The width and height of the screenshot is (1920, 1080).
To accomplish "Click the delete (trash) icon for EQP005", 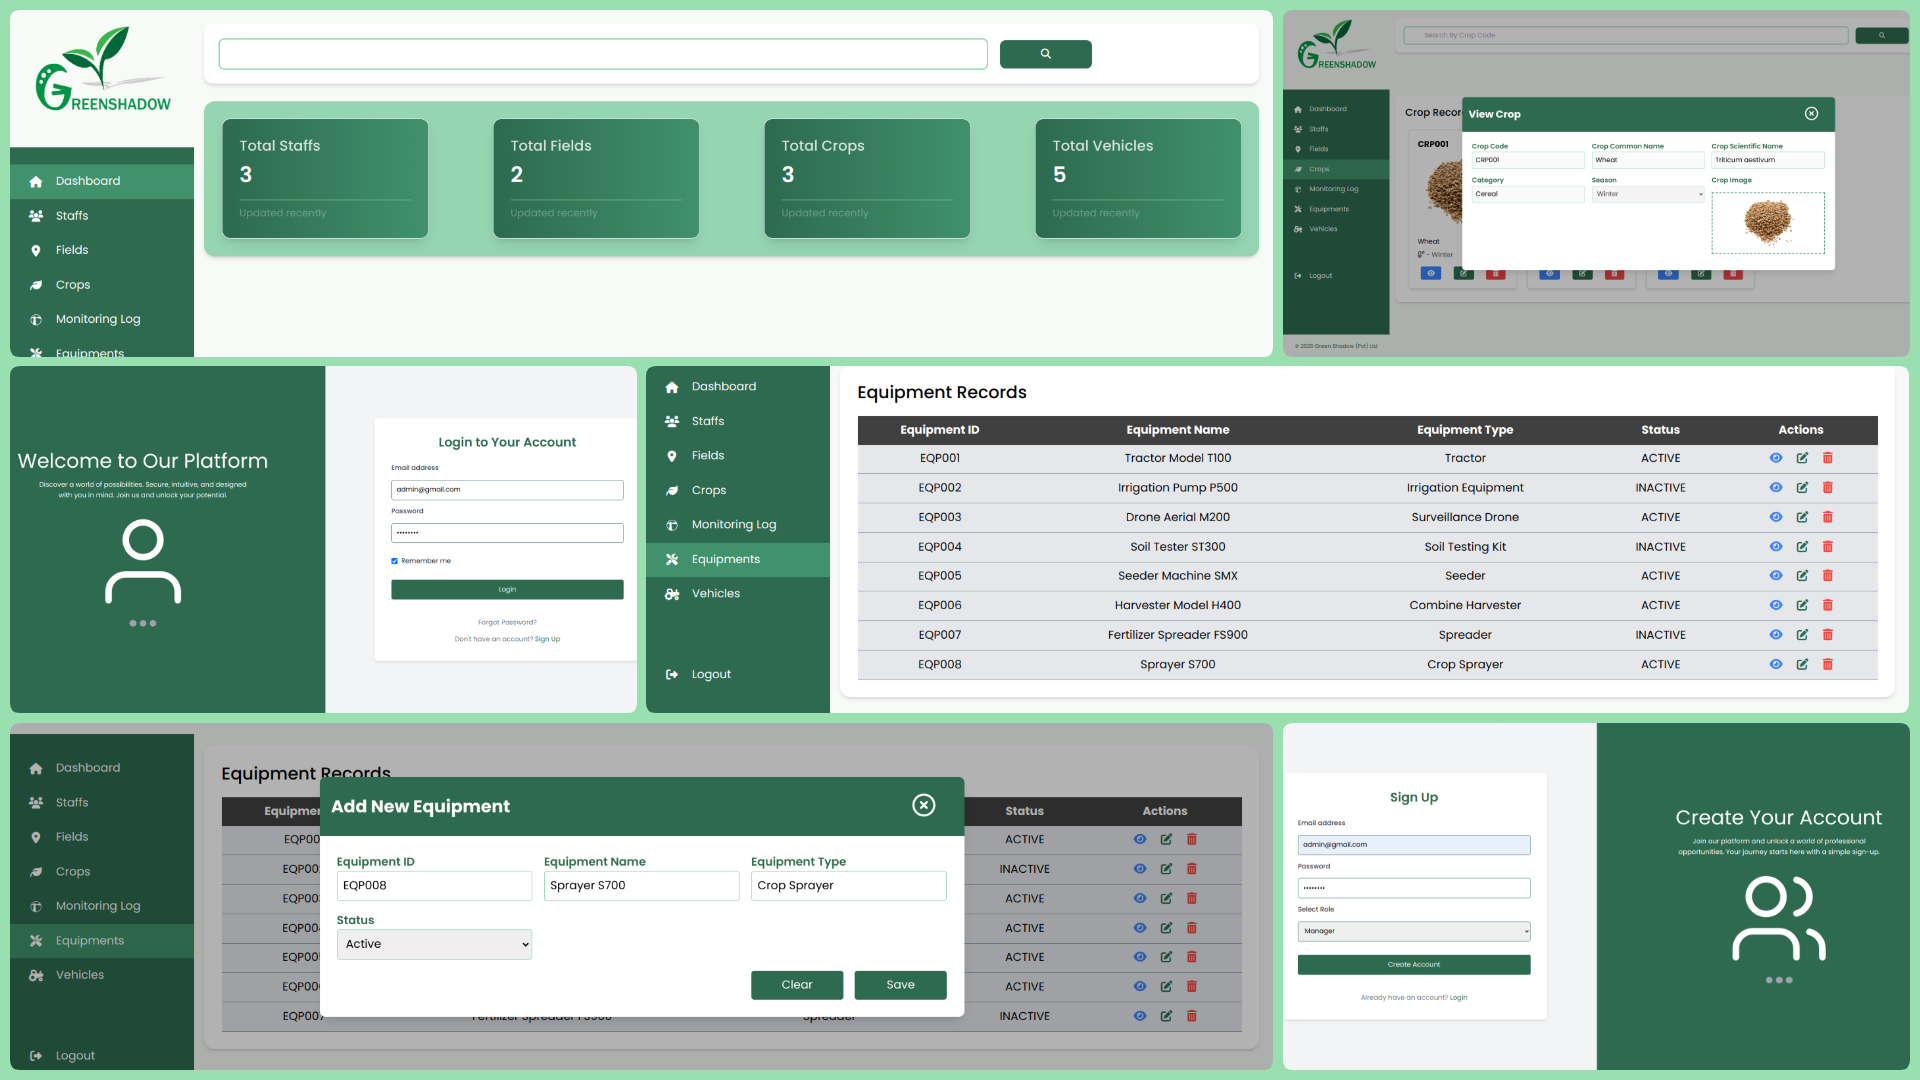I will tap(1828, 576).
